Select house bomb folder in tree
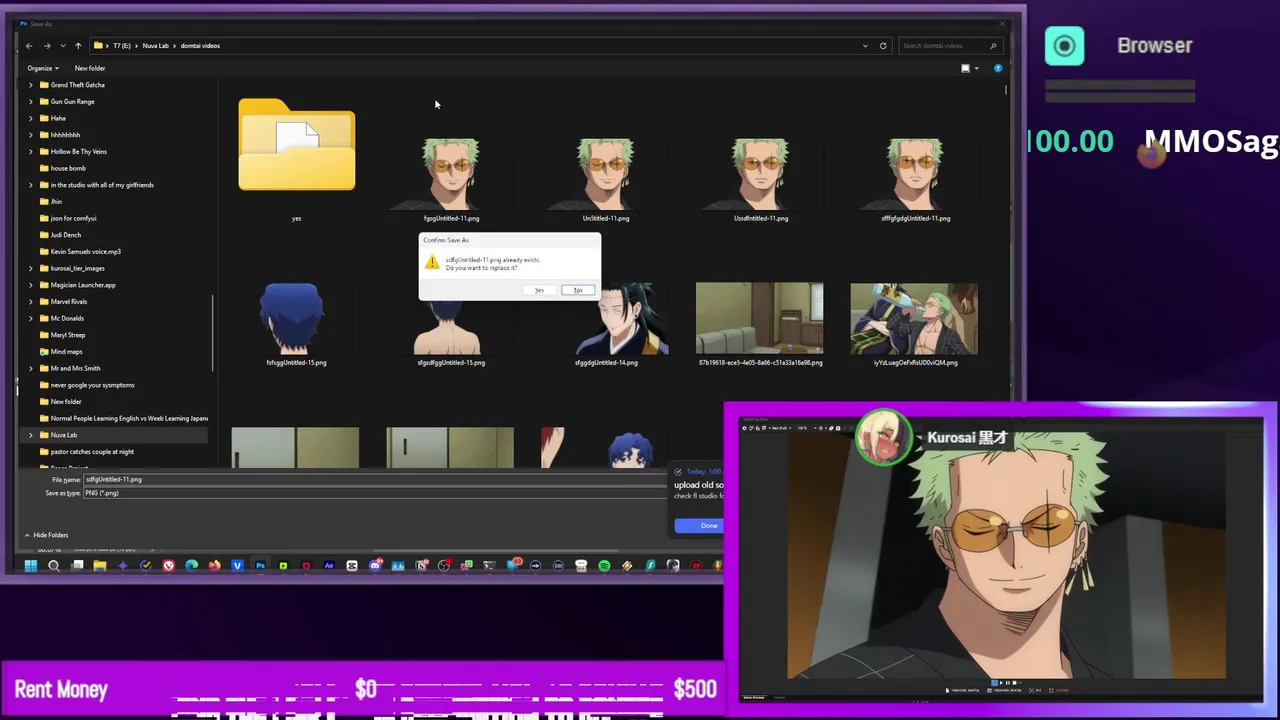1280x720 pixels. [68, 168]
